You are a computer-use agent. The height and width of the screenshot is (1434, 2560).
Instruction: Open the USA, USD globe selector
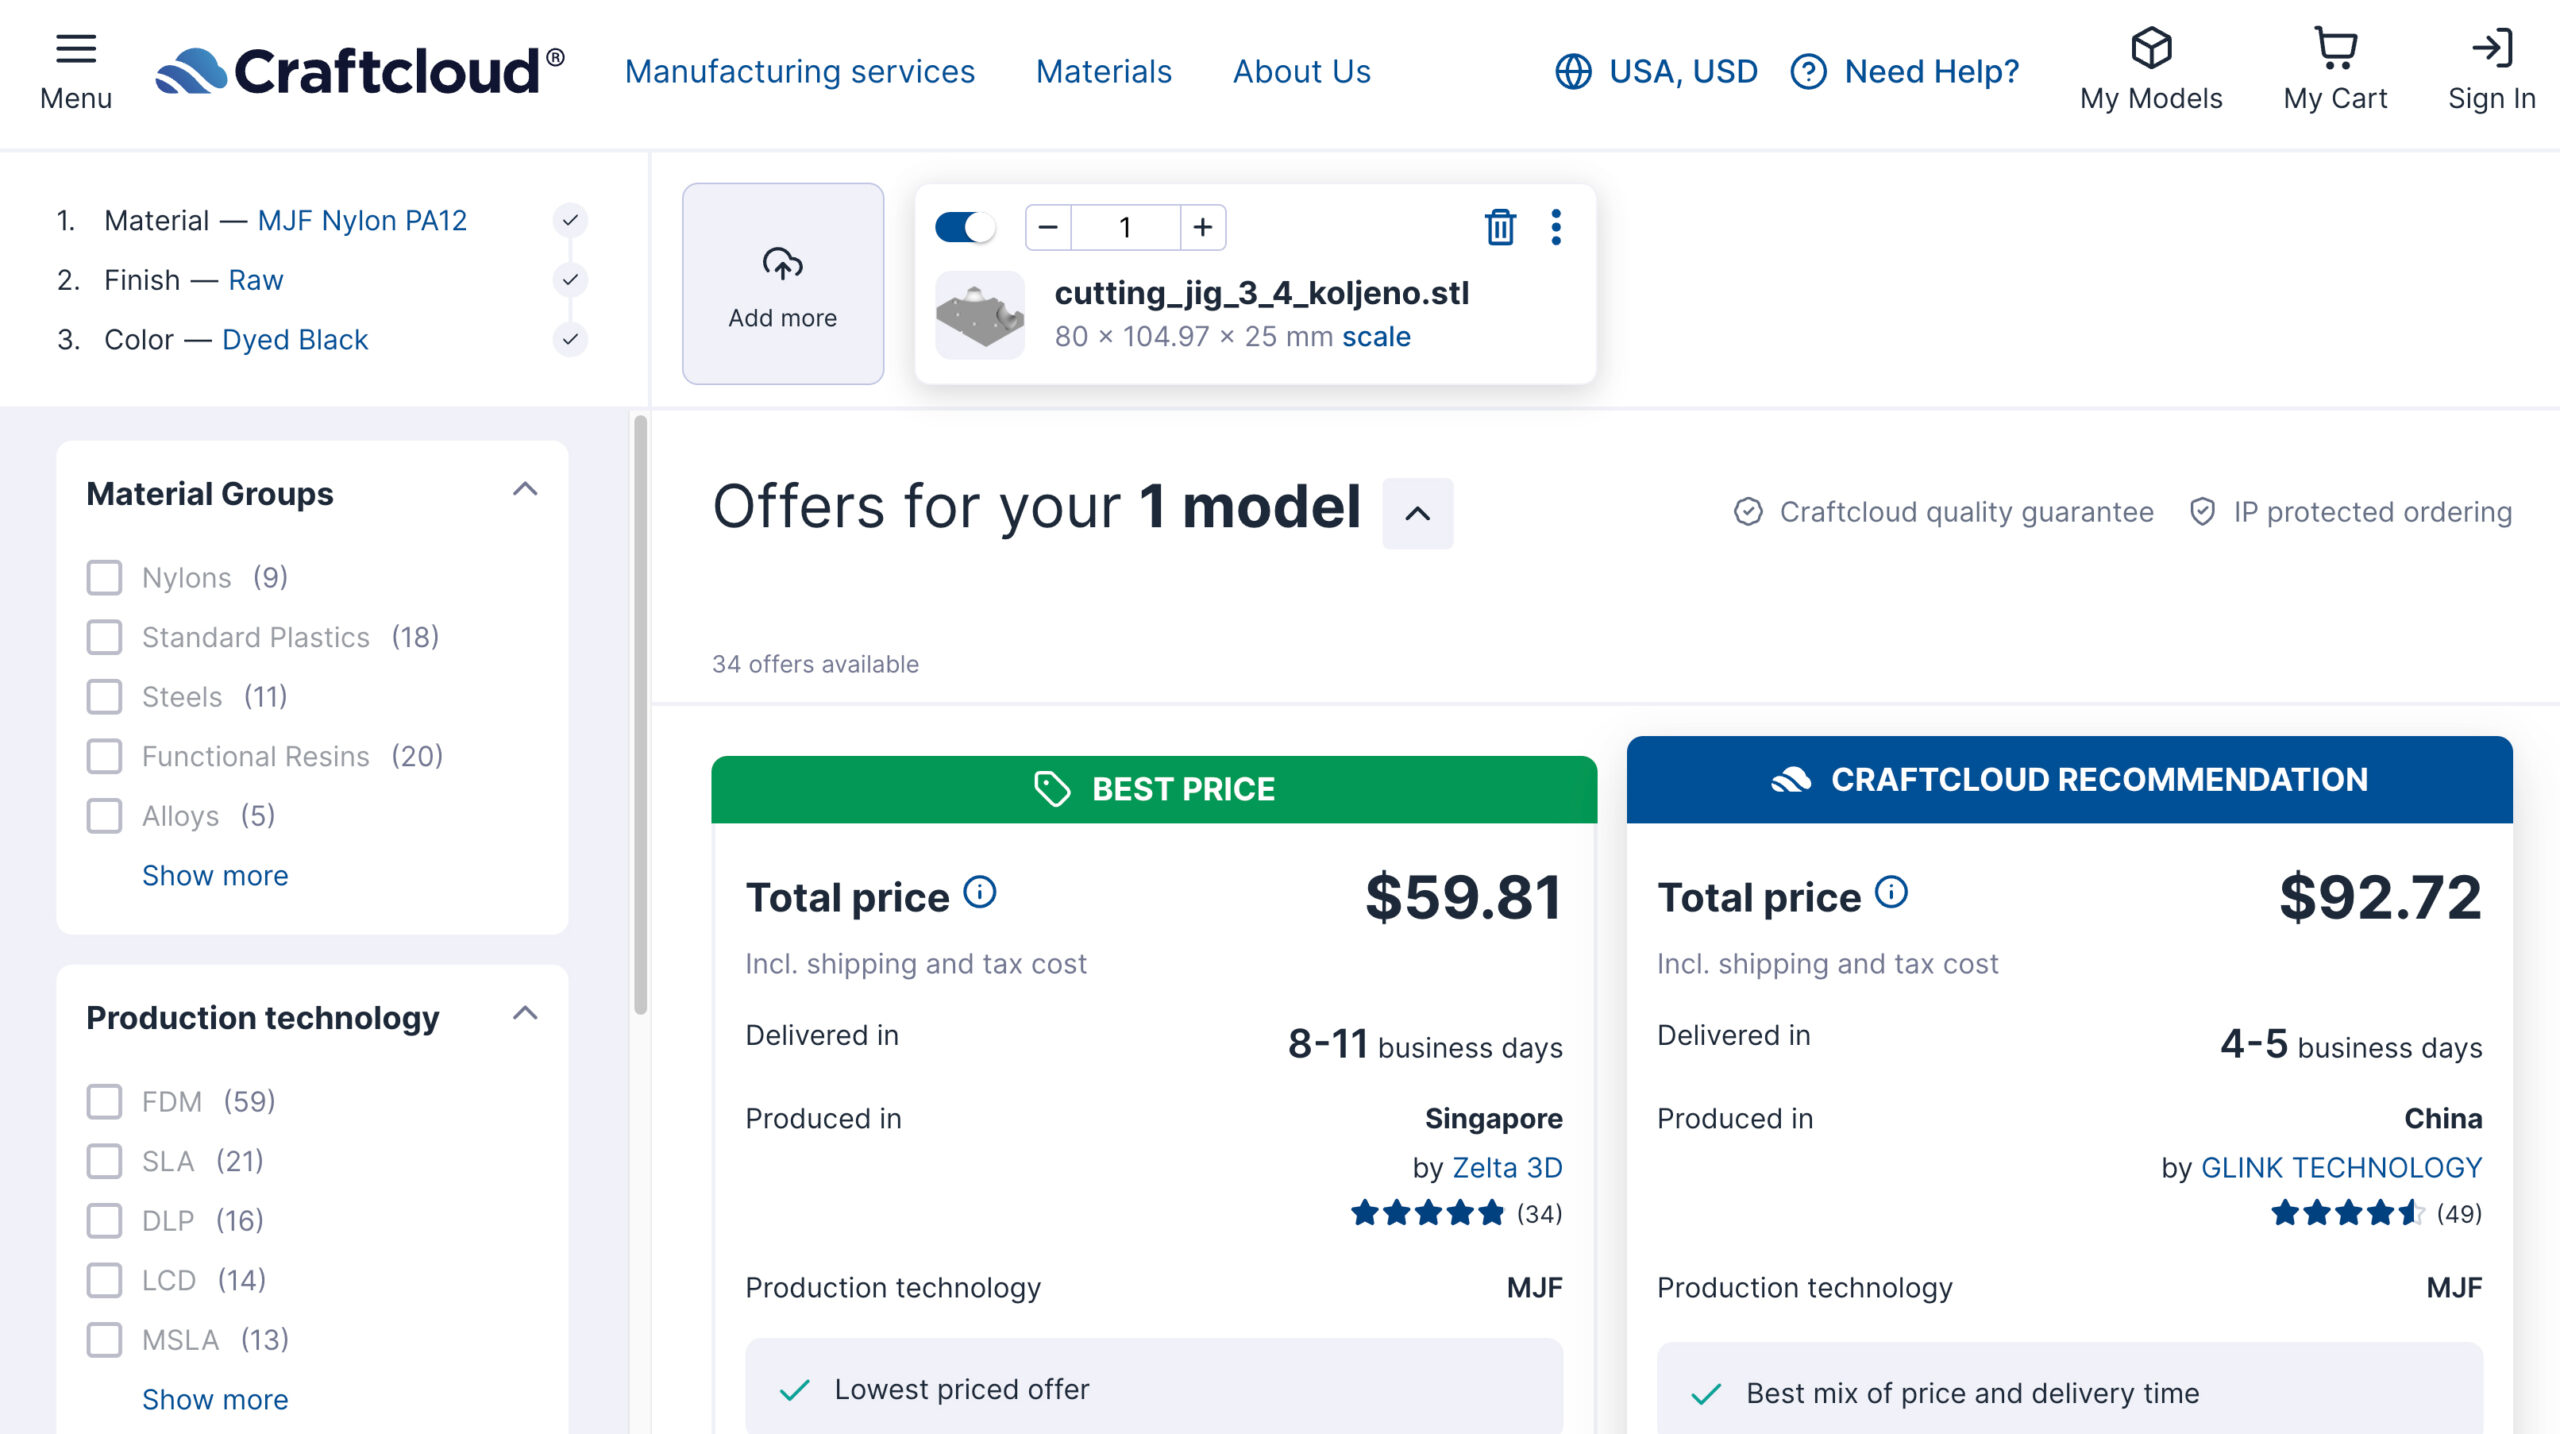1656,72
